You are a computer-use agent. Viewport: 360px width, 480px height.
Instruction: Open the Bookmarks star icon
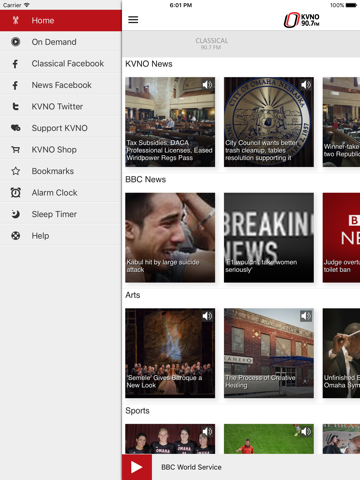(15, 171)
